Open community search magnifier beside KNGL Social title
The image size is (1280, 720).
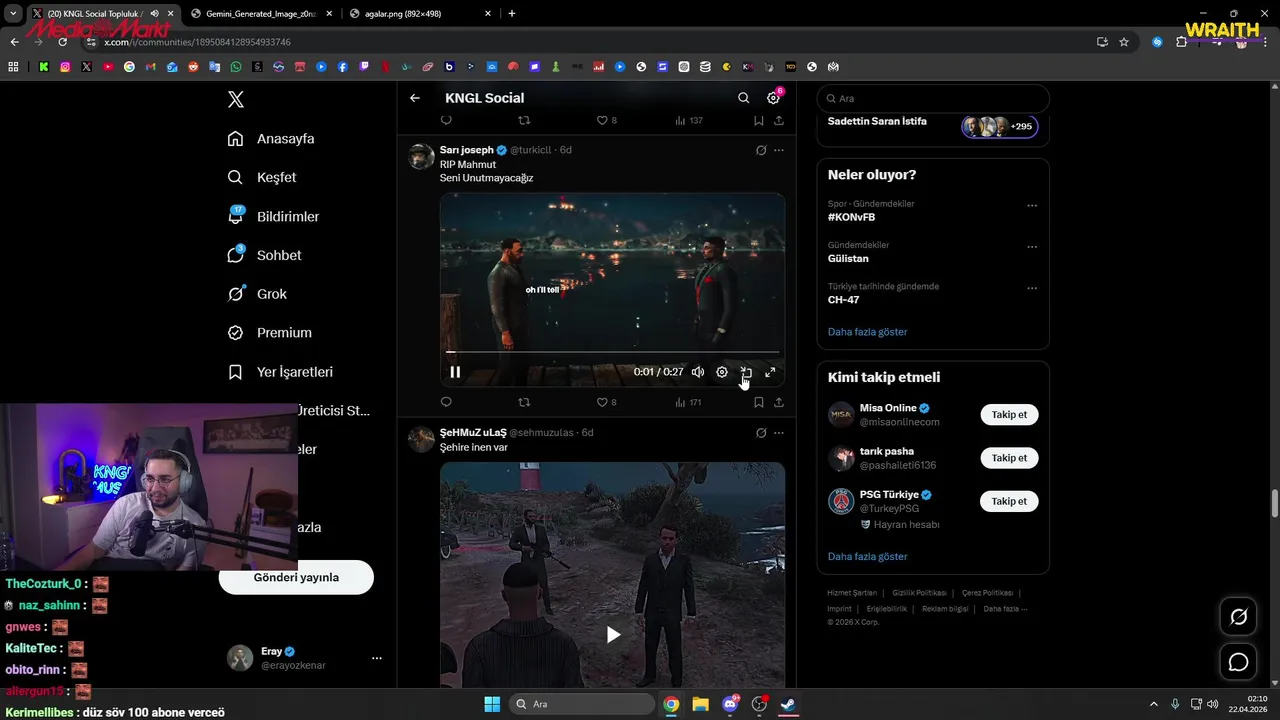(743, 98)
